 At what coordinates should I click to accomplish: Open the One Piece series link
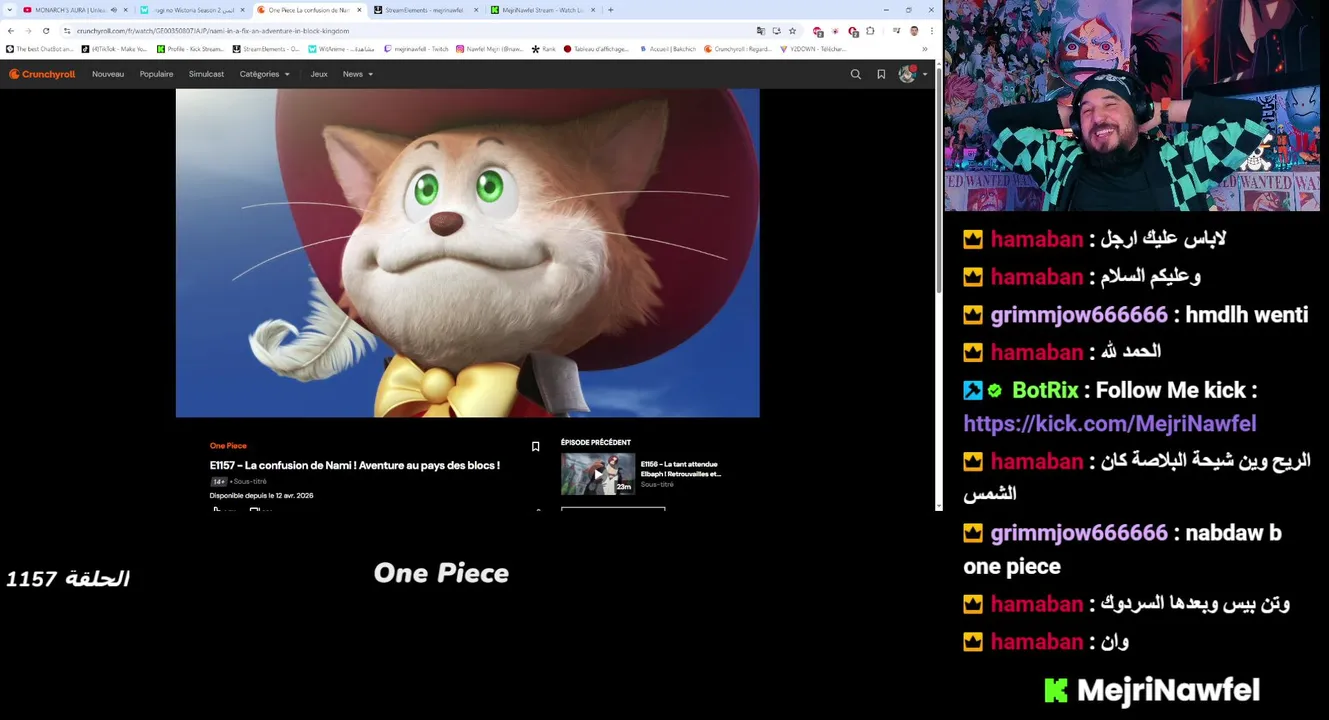(x=228, y=446)
